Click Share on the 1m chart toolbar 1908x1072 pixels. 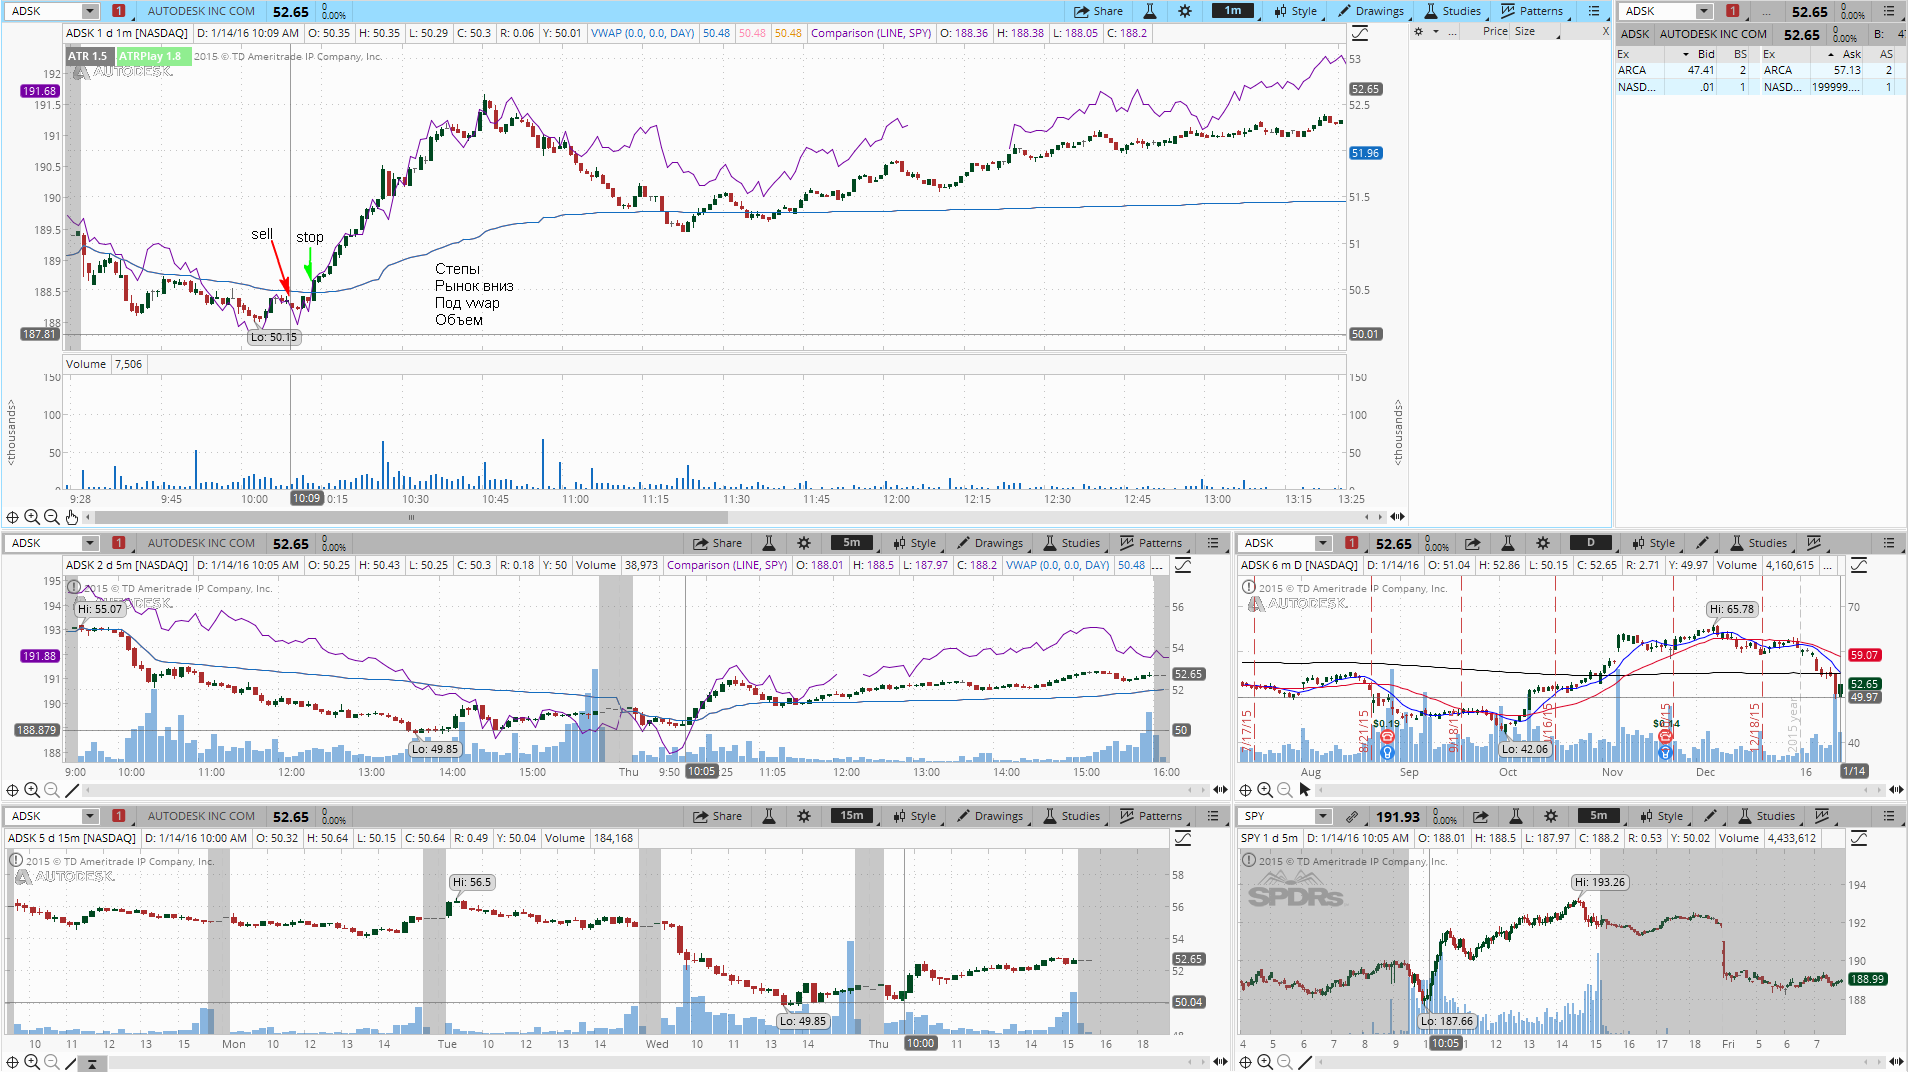(x=1098, y=11)
